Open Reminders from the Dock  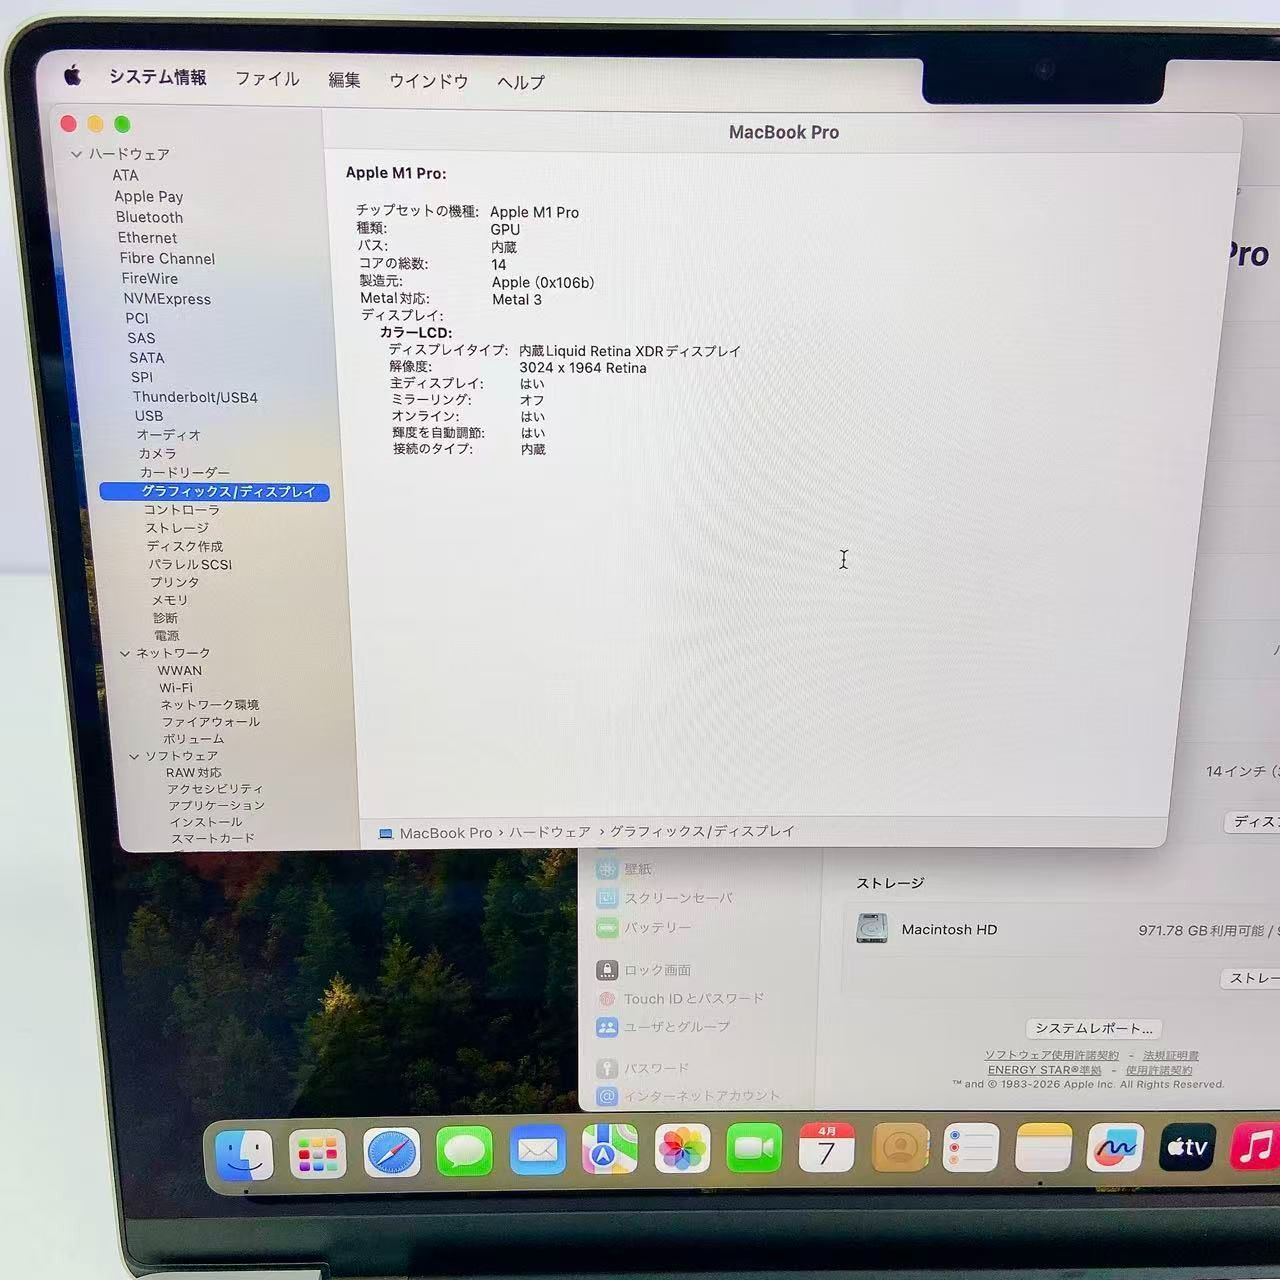(x=971, y=1148)
